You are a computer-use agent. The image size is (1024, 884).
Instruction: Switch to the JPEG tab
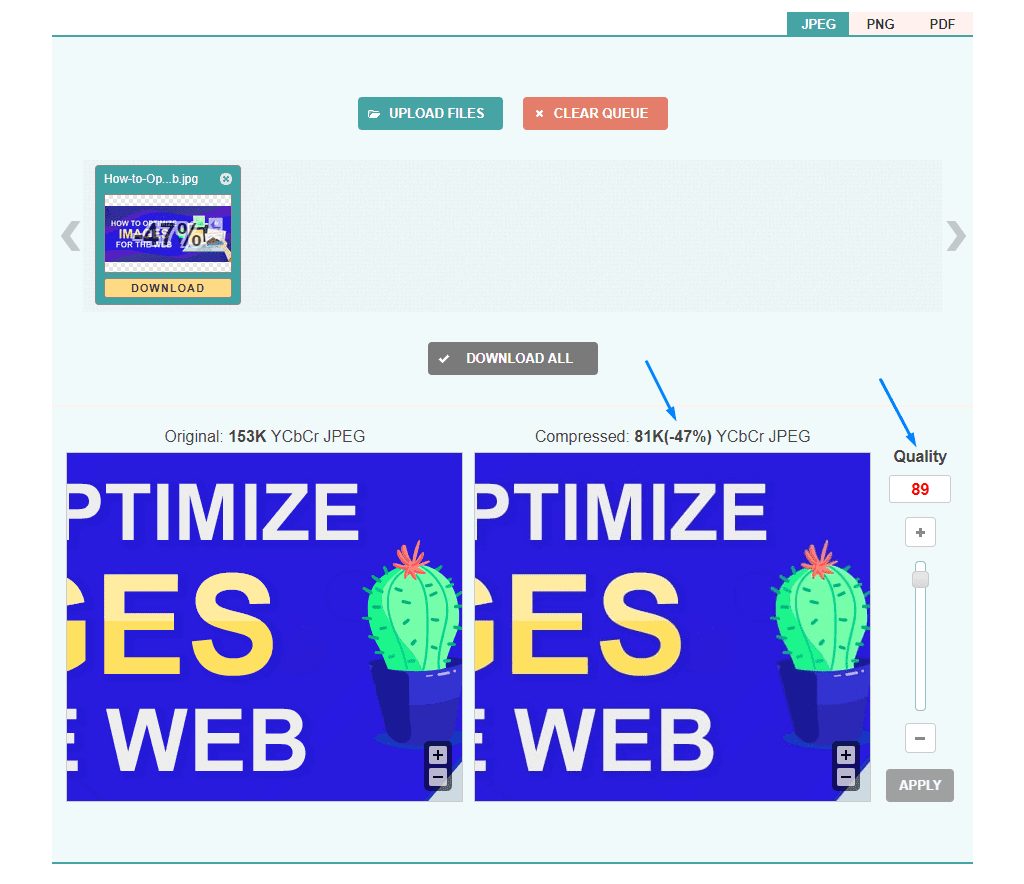point(818,24)
